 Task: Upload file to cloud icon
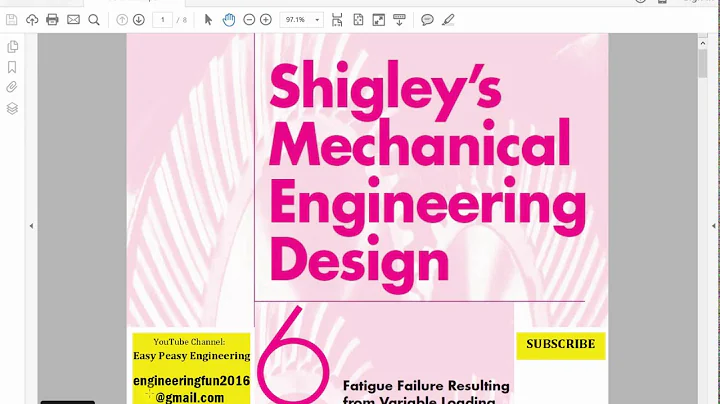[x=32, y=20]
